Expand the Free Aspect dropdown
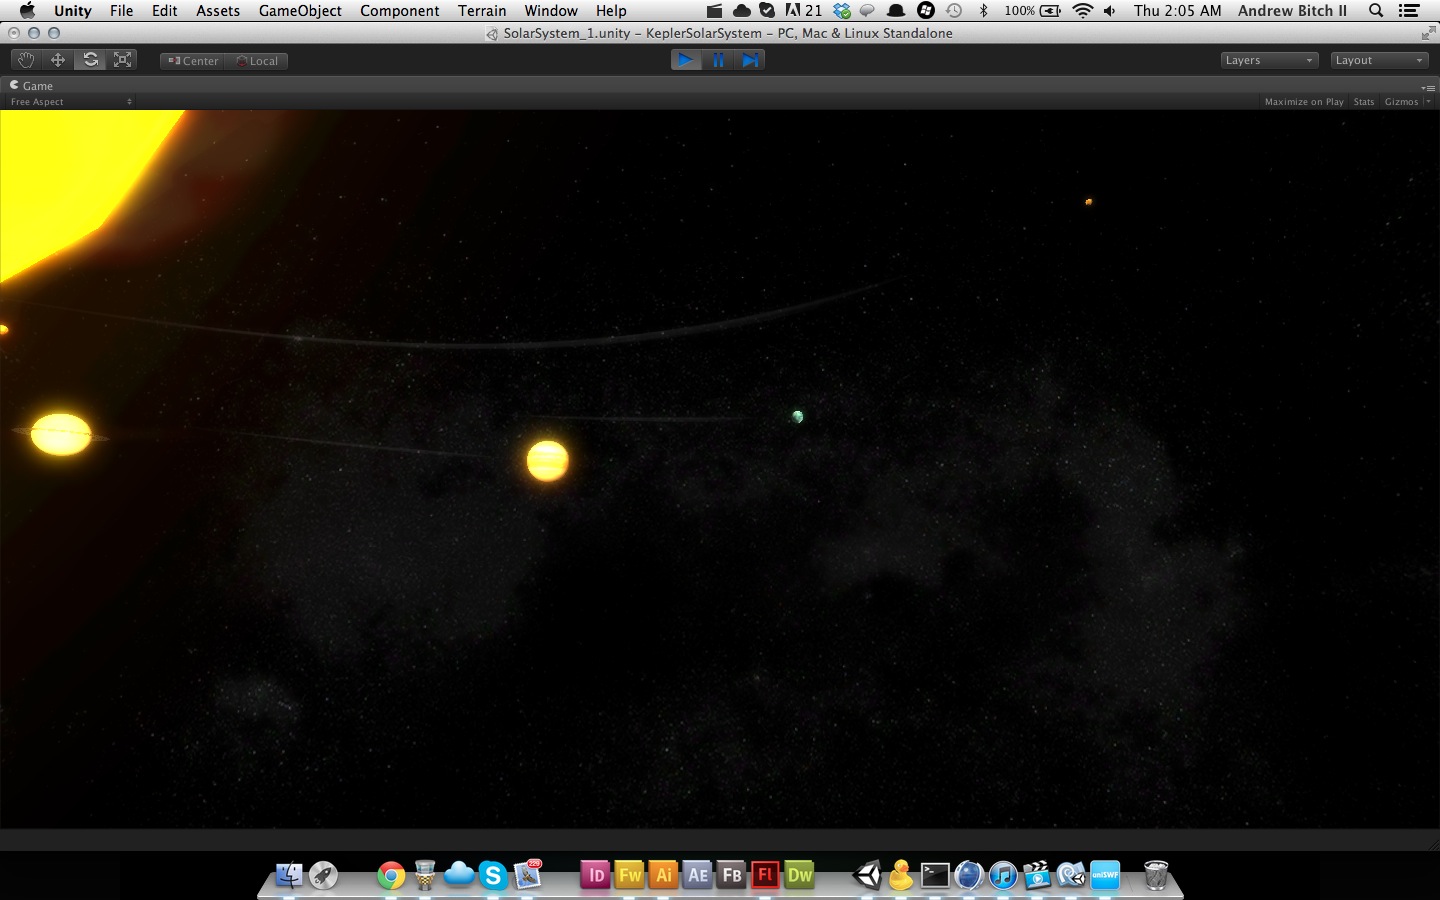 [70, 102]
